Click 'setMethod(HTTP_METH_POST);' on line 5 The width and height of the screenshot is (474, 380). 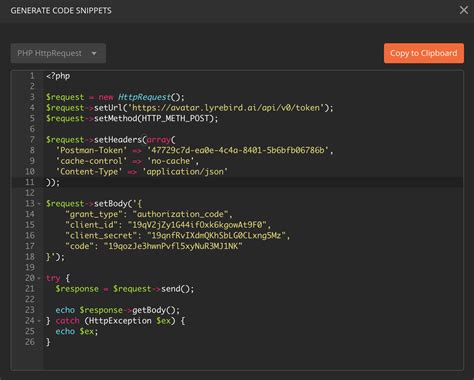tap(156, 118)
